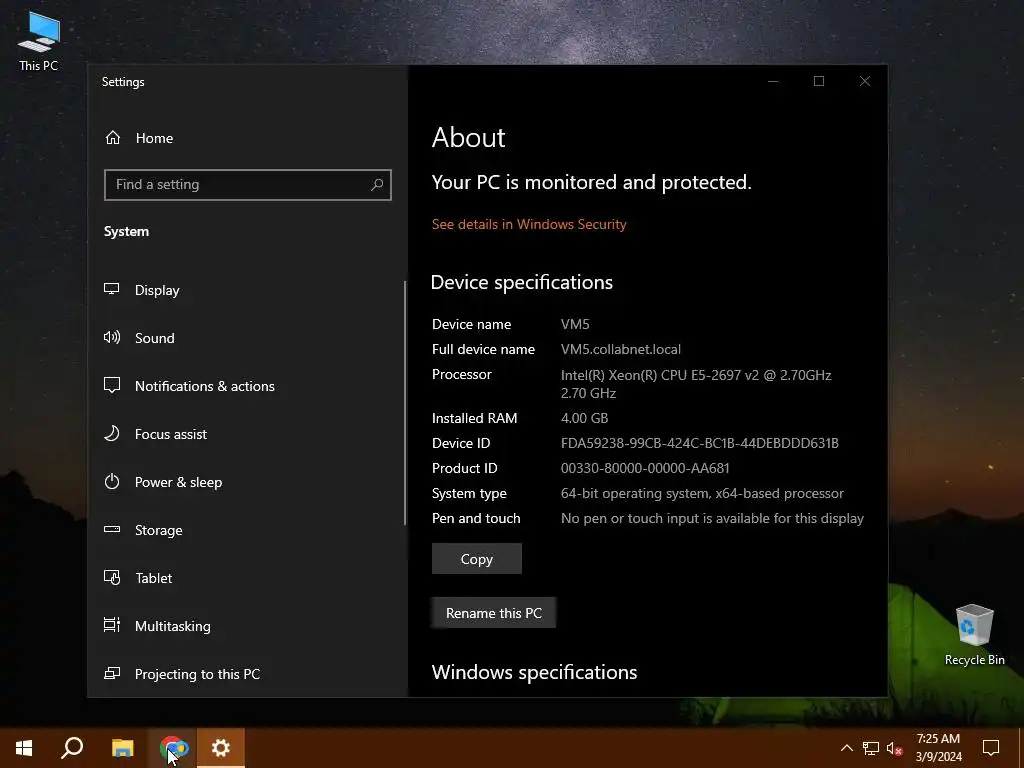Screen dimensions: 1024x768
Task: Click the Projecting to this PC icon
Action: (x=112, y=673)
